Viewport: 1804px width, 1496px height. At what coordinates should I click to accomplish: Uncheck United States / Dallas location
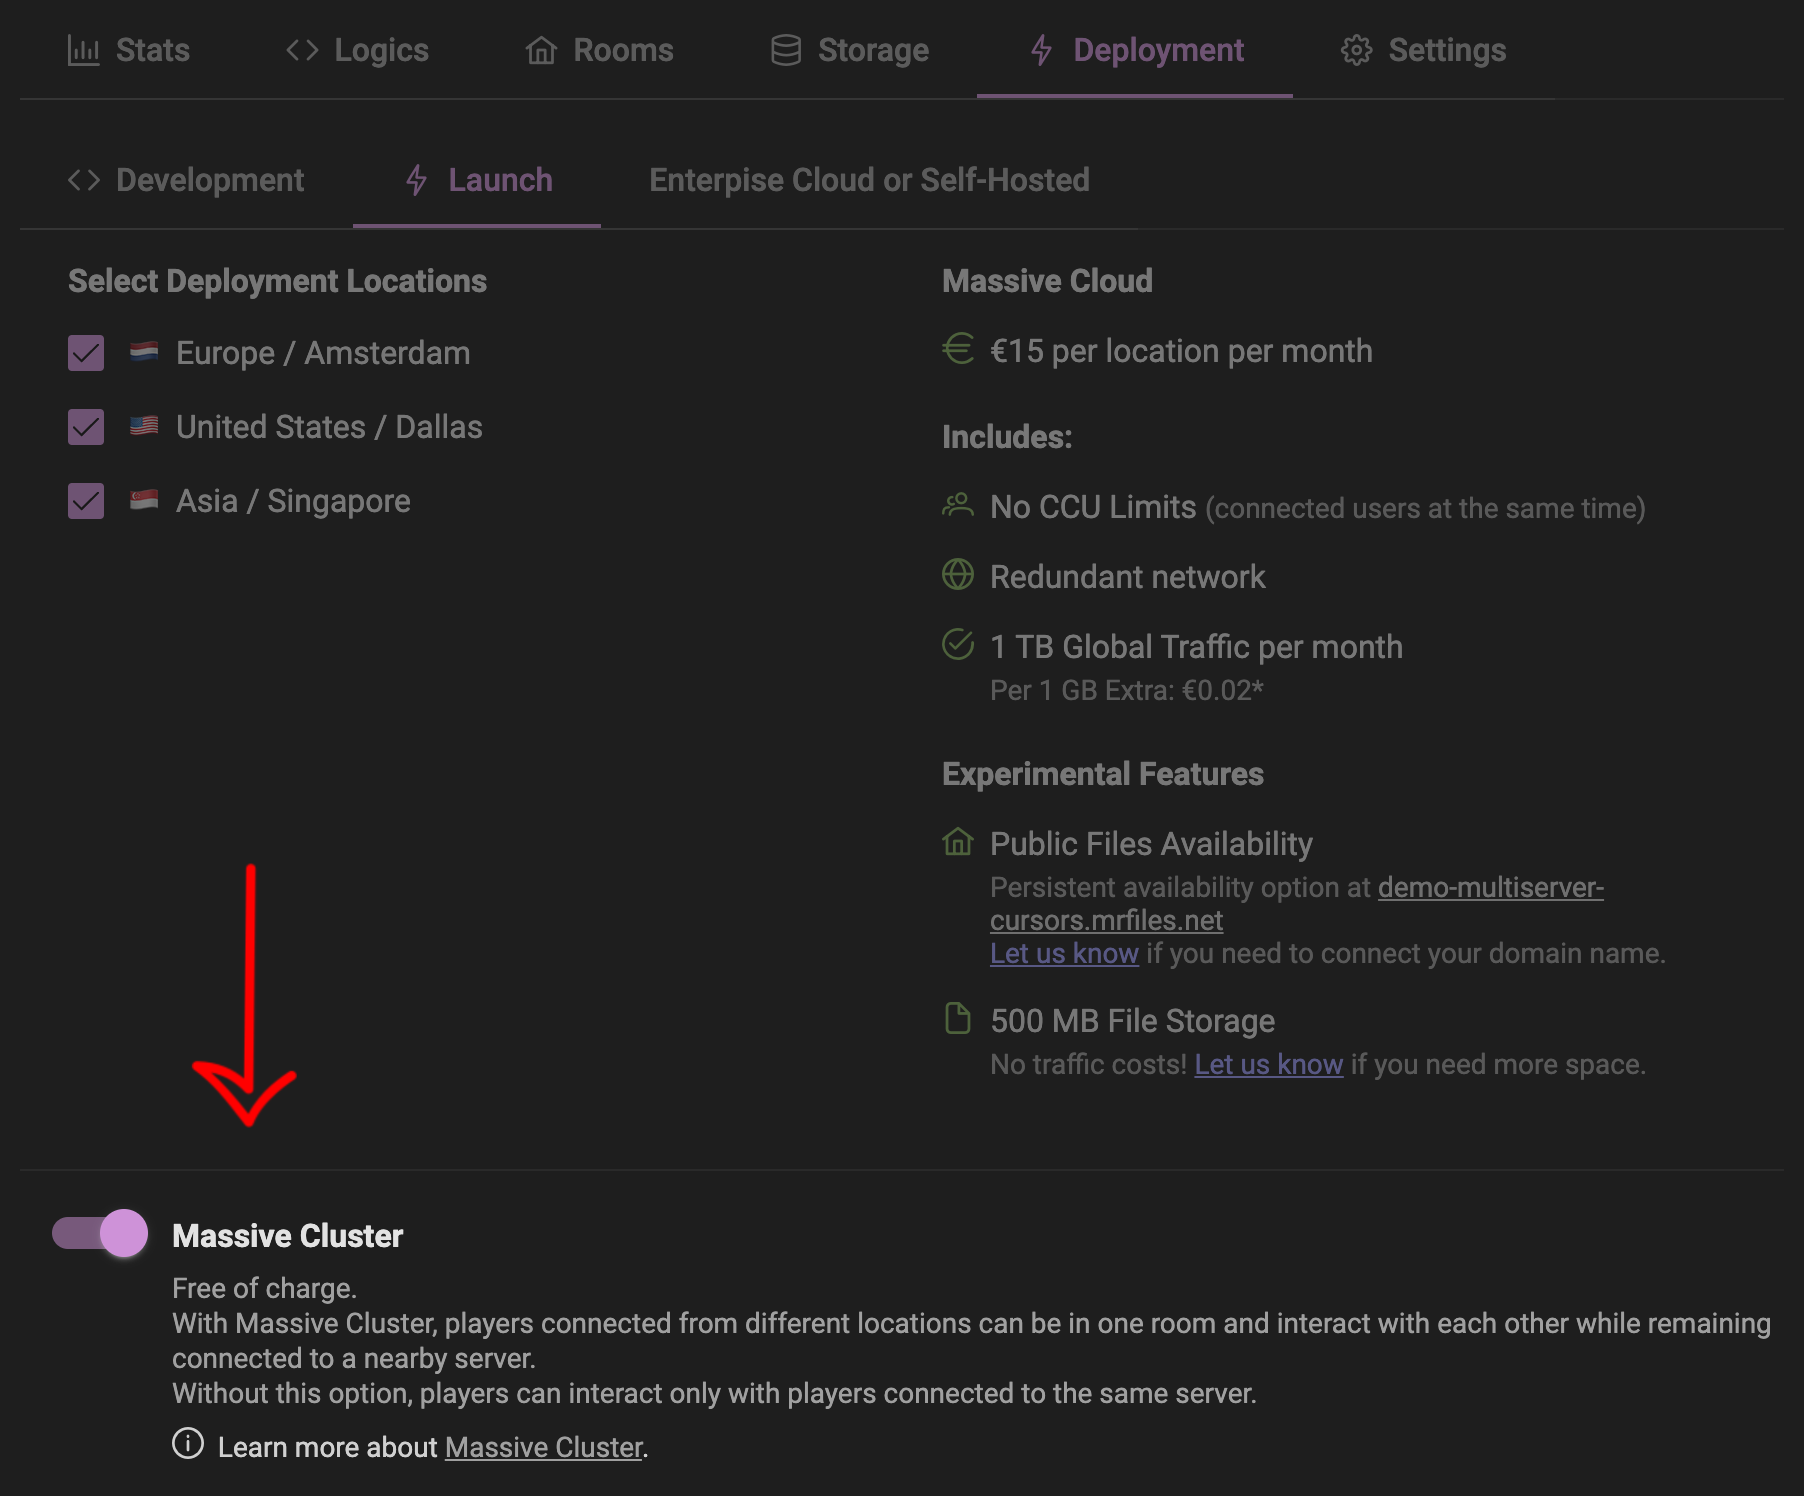tap(86, 427)
